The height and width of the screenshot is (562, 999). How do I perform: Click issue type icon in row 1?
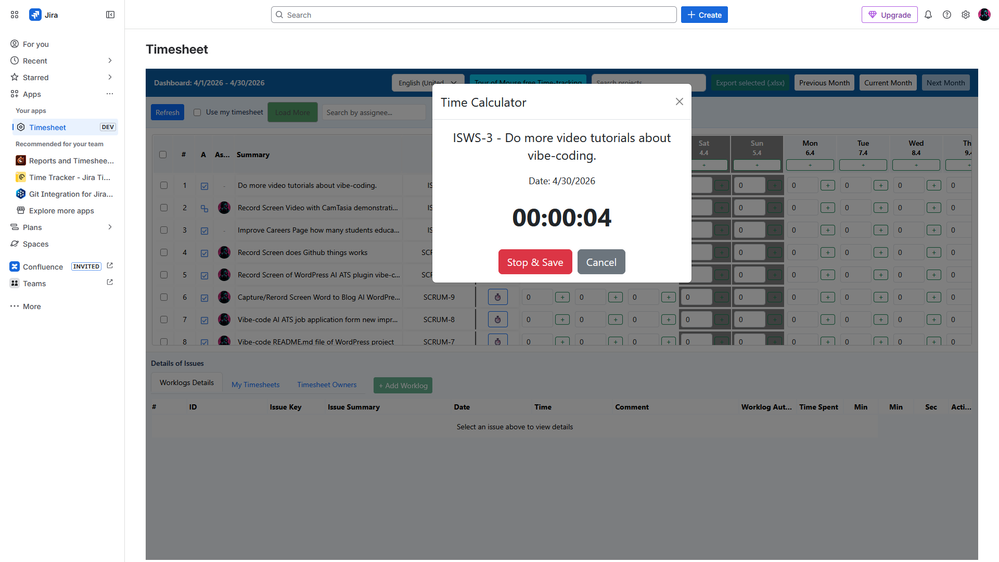[204, 186]
